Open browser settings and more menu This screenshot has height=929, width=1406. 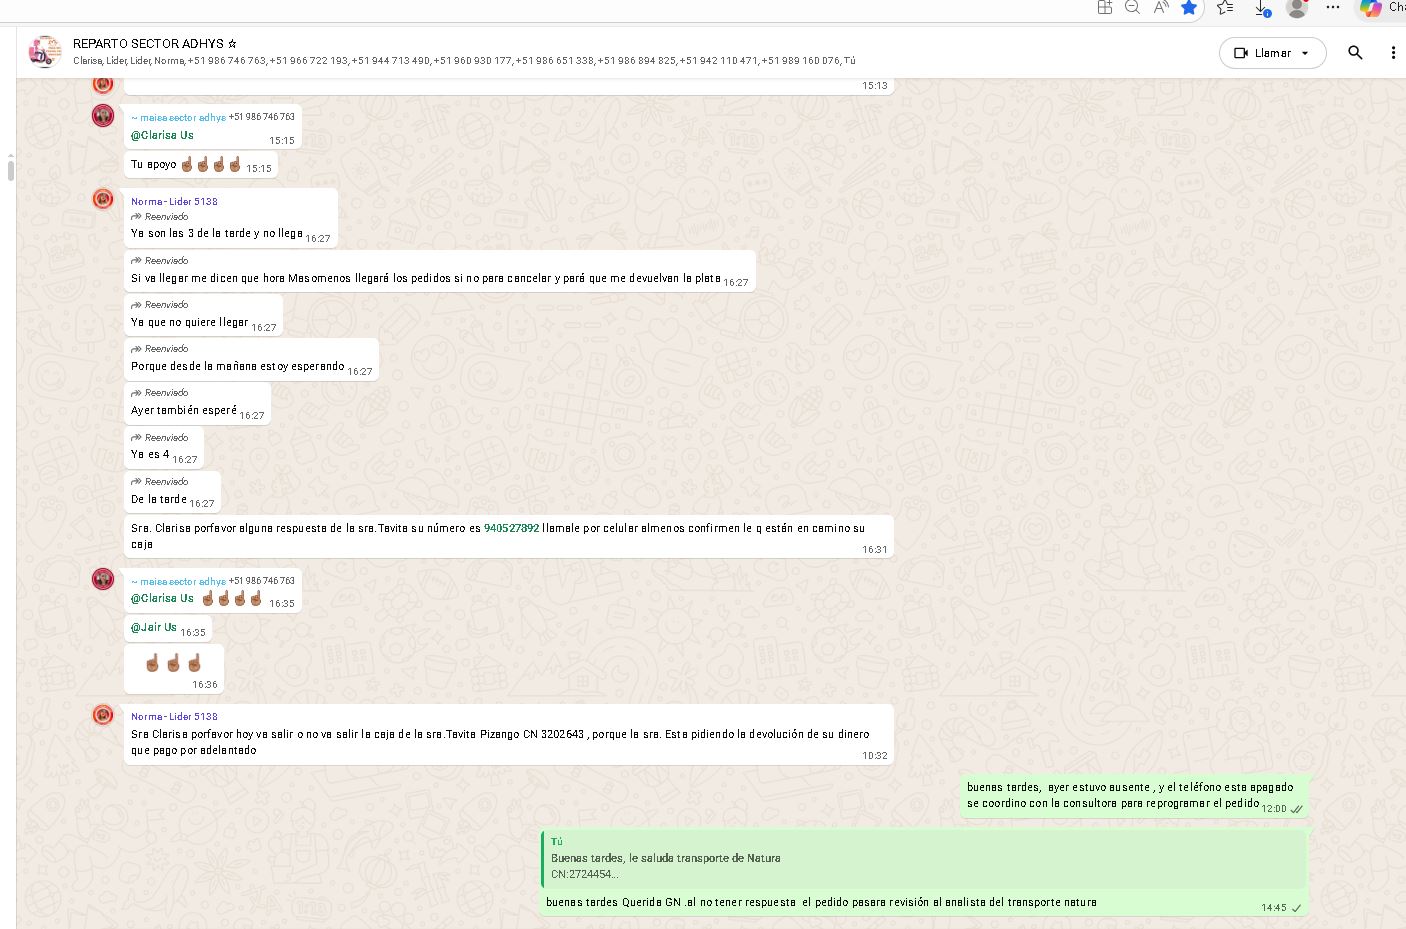click(1332, 8)
